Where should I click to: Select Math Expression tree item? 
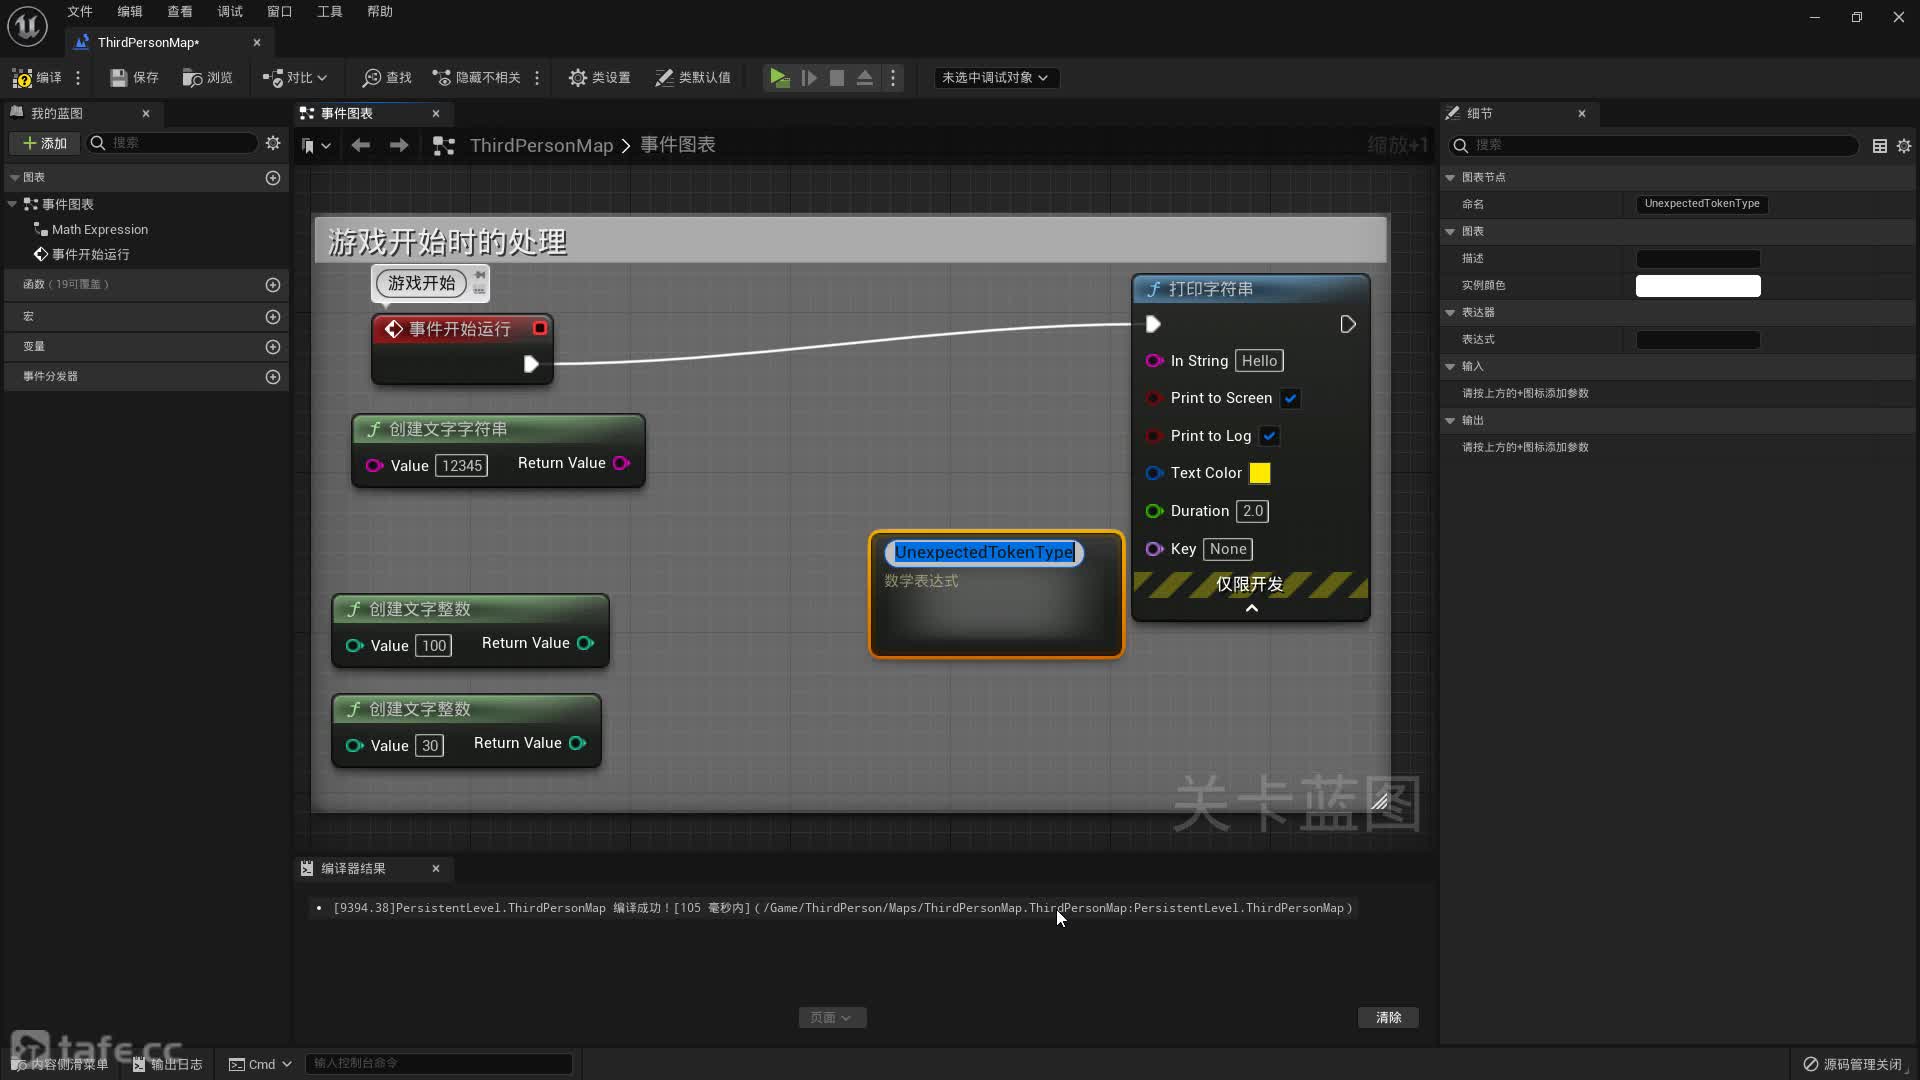100,230
